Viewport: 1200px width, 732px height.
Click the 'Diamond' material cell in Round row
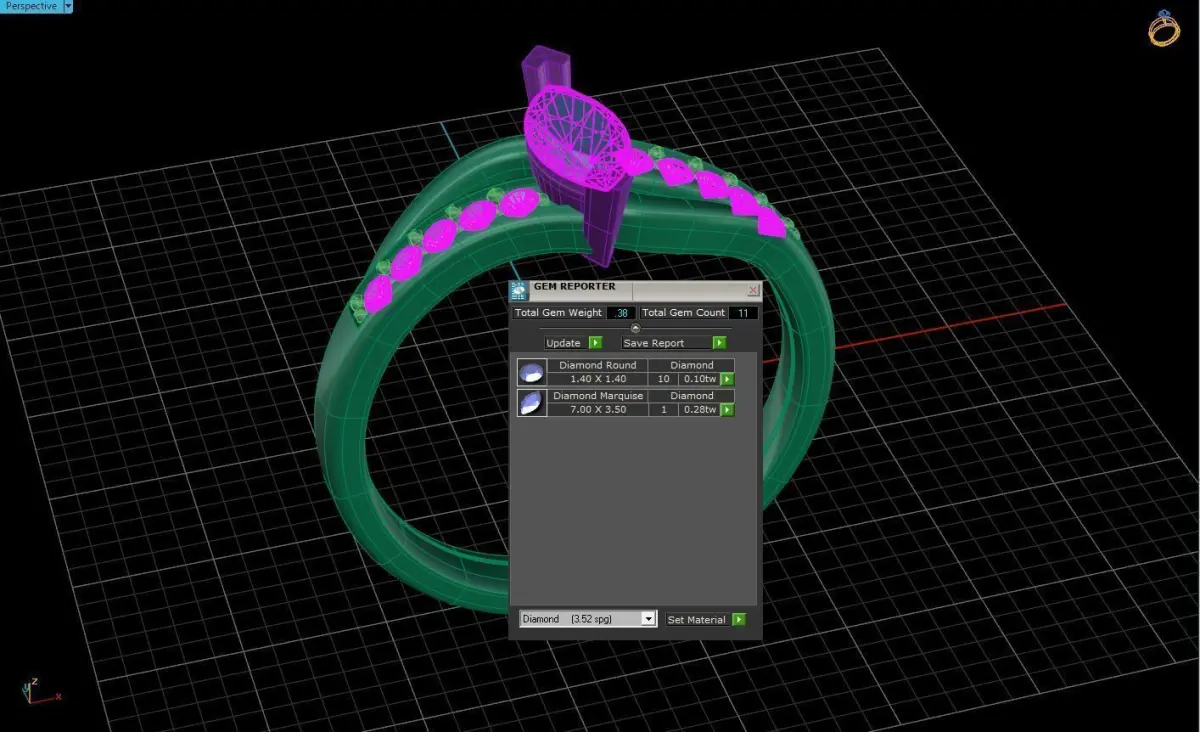pos(692,365)
